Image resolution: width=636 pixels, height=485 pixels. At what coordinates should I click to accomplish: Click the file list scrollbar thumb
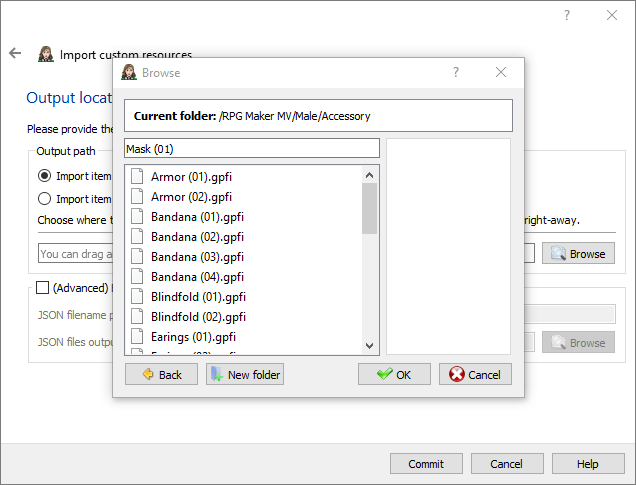[x=369, y=208]
